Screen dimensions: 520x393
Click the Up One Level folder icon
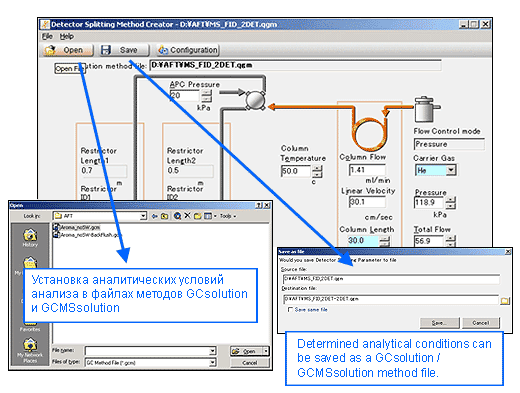[165, 216]
